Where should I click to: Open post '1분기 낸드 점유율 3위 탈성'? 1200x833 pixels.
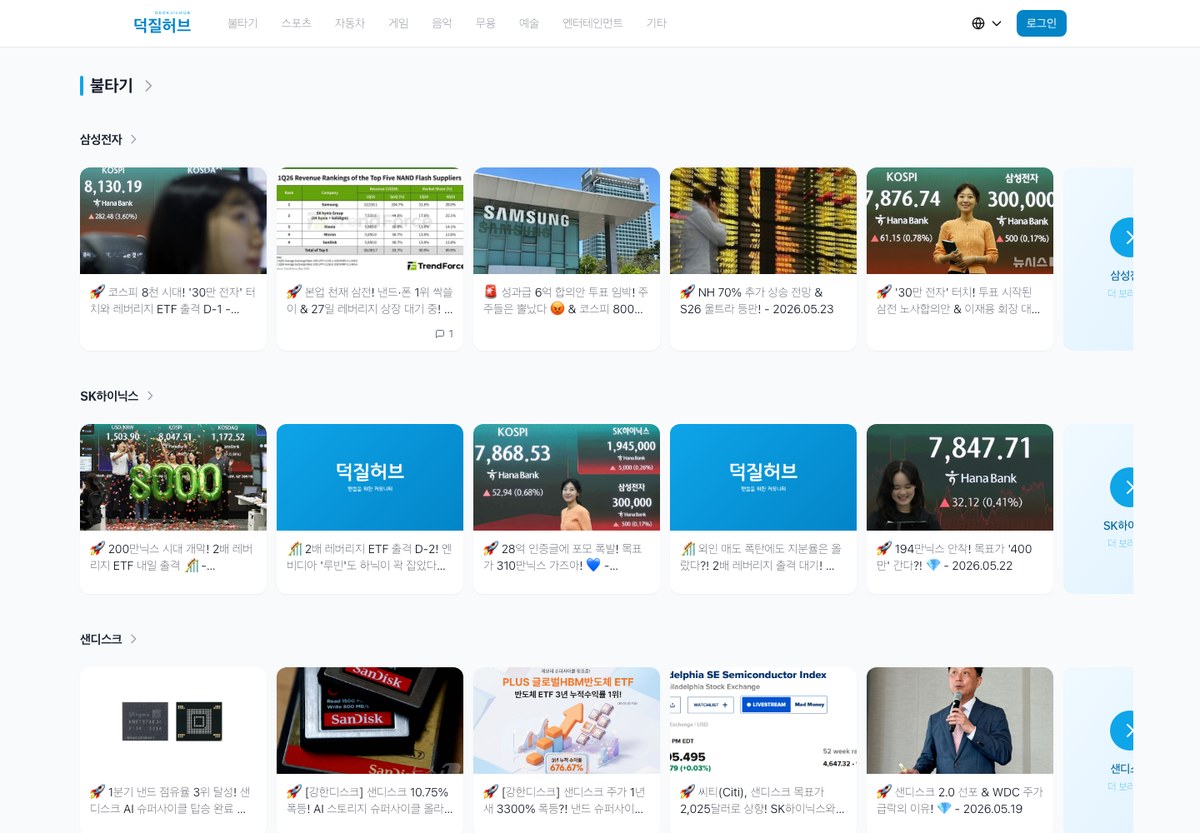(x=173, y=800)
